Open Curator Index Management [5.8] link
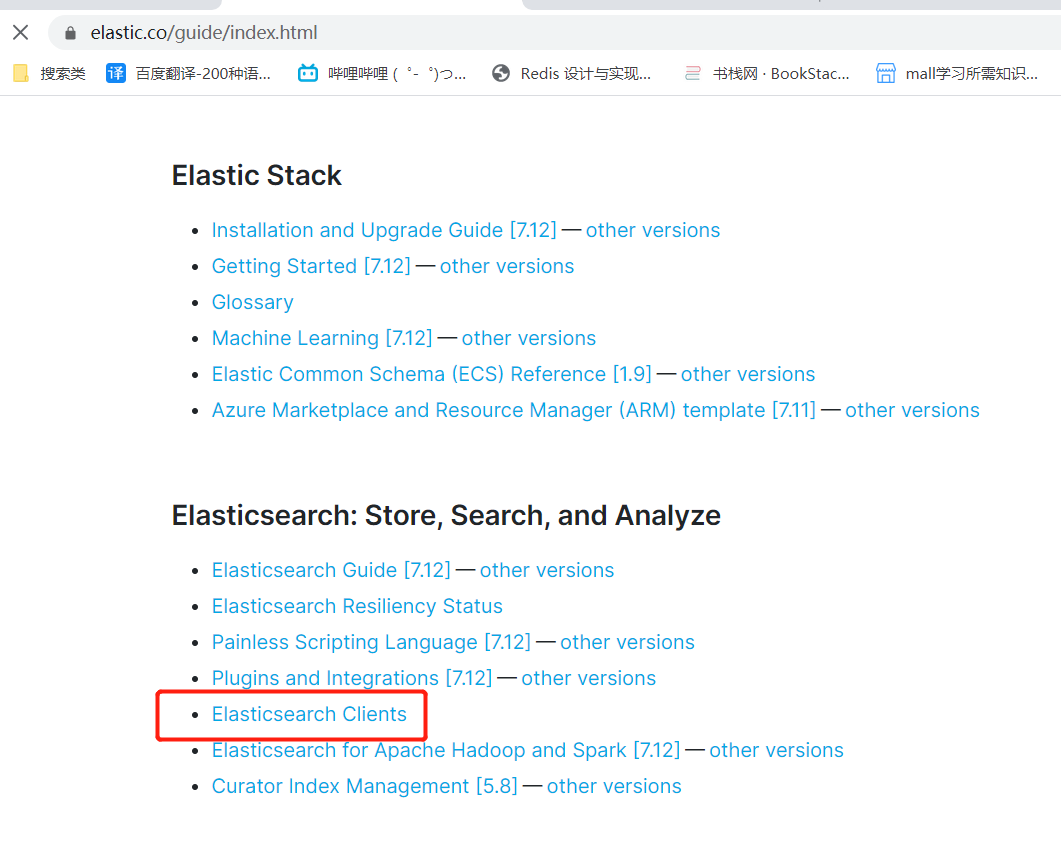The image size is (1061, 864). click(365, 786)
